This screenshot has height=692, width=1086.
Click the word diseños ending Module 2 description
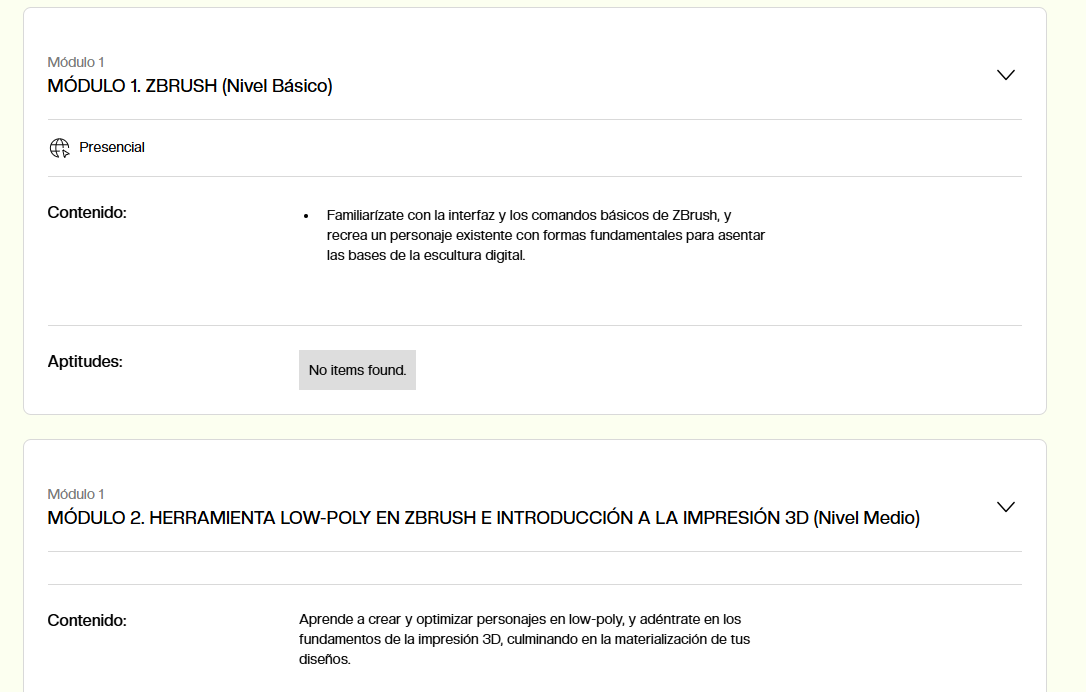point(324,659)
